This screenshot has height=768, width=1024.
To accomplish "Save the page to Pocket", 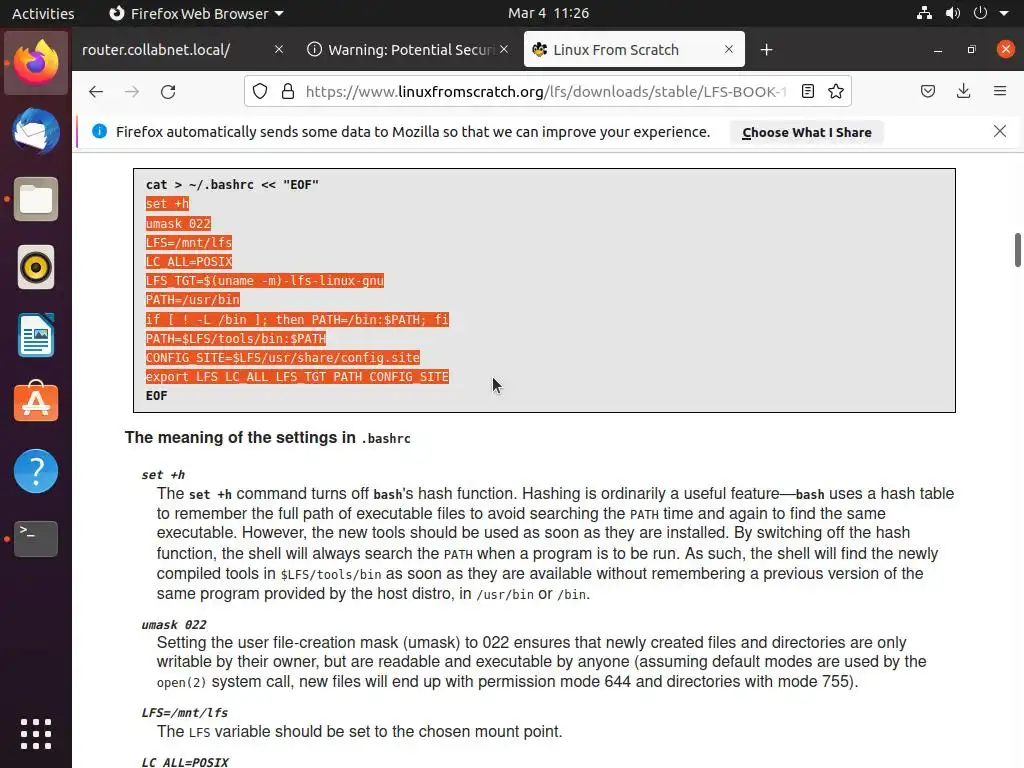I will point(927,91).
